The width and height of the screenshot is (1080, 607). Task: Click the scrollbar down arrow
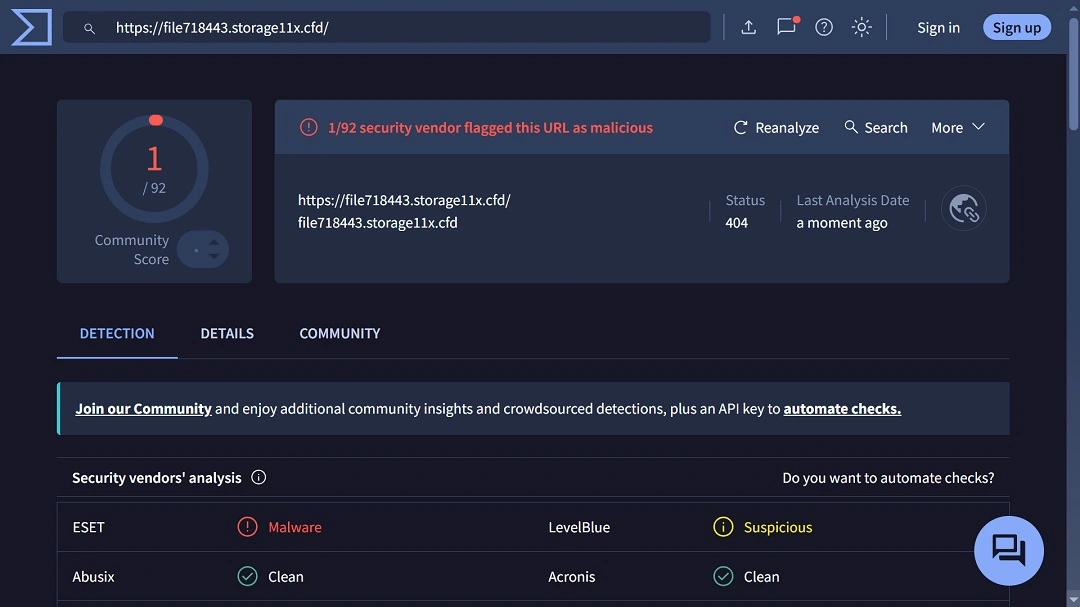click(x=1073, y=601)
